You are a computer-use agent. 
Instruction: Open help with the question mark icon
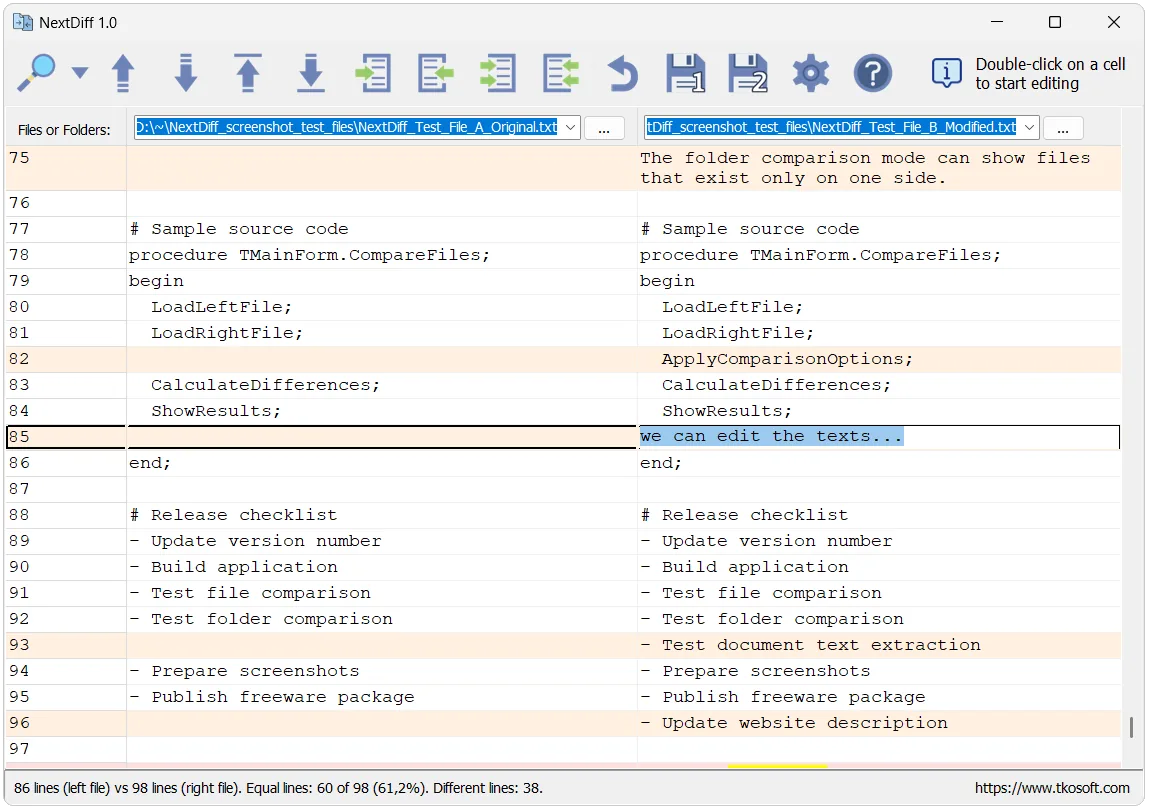[x=873, y=73]
